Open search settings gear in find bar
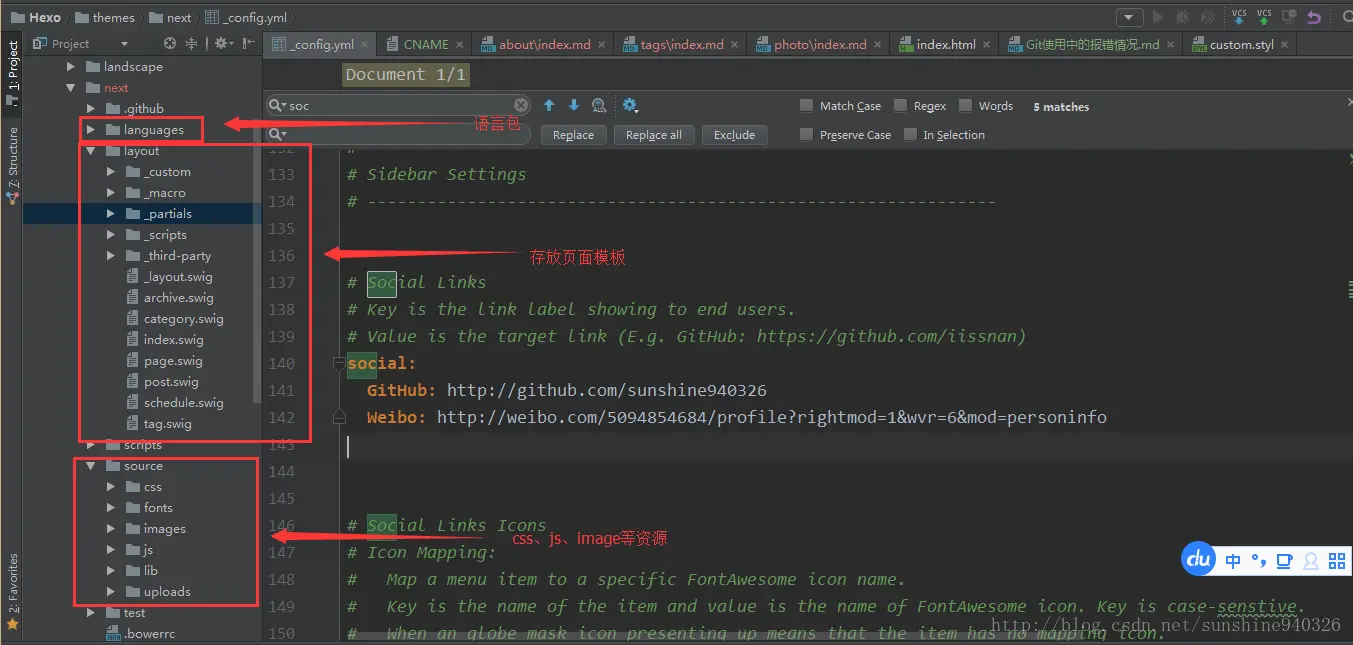Screen dimensions: 1353x645 click(630, 105)
